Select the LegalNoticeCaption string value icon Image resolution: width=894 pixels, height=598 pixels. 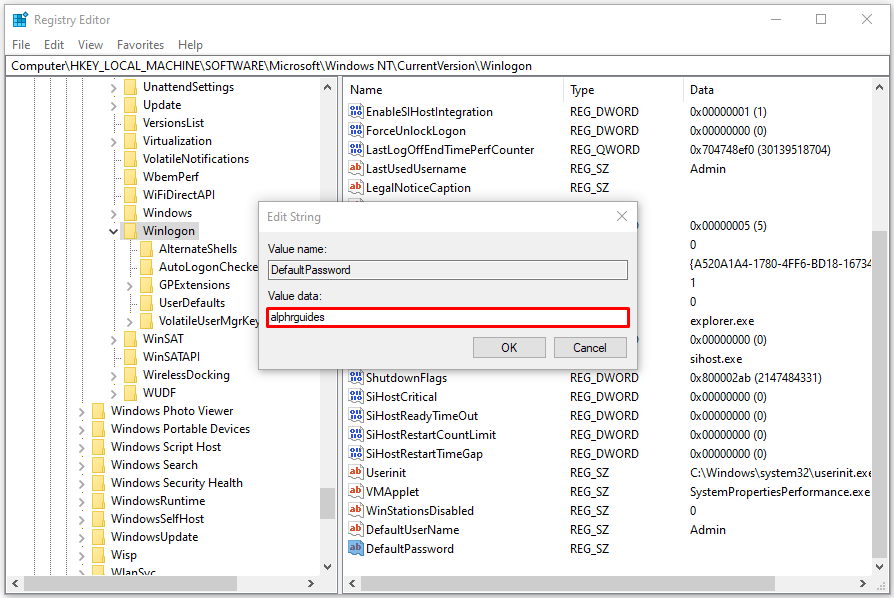(x=356, y=187)
